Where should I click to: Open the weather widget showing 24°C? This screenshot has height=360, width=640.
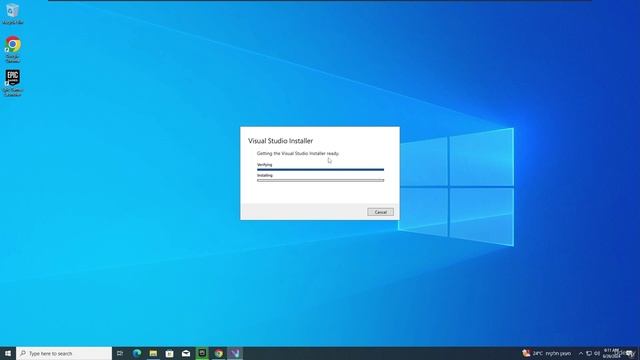546,353
